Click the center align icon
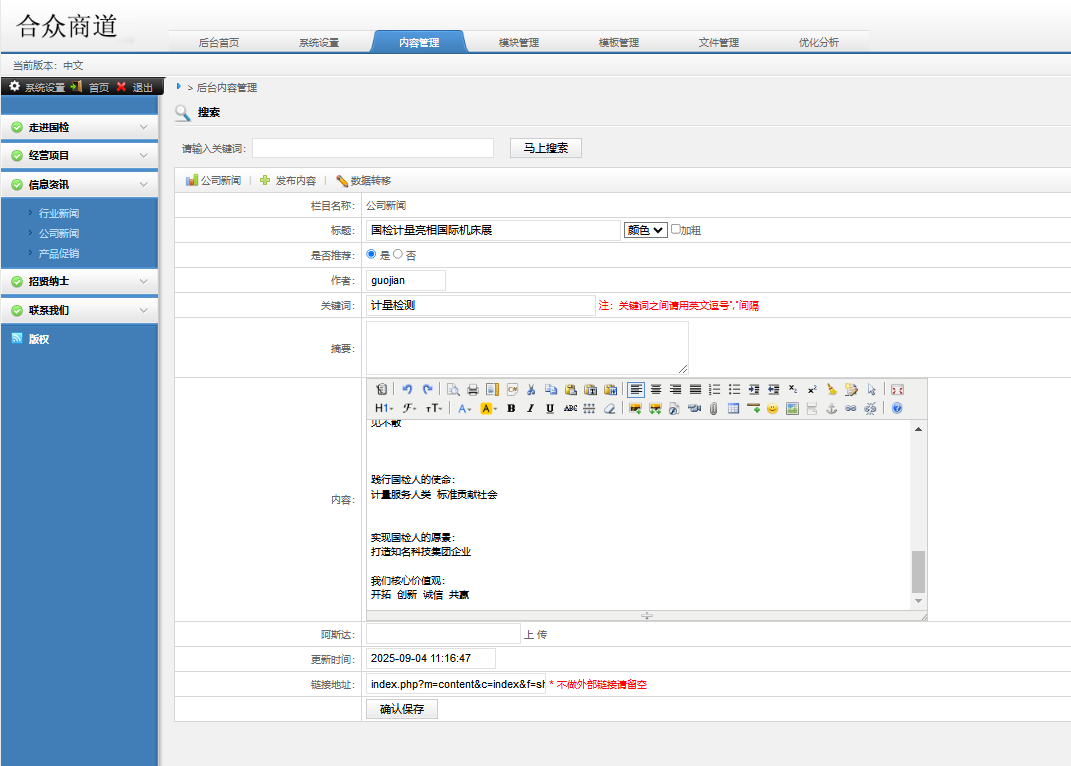The width and height of the screenshot is (1071, 766). pos(656,389)
